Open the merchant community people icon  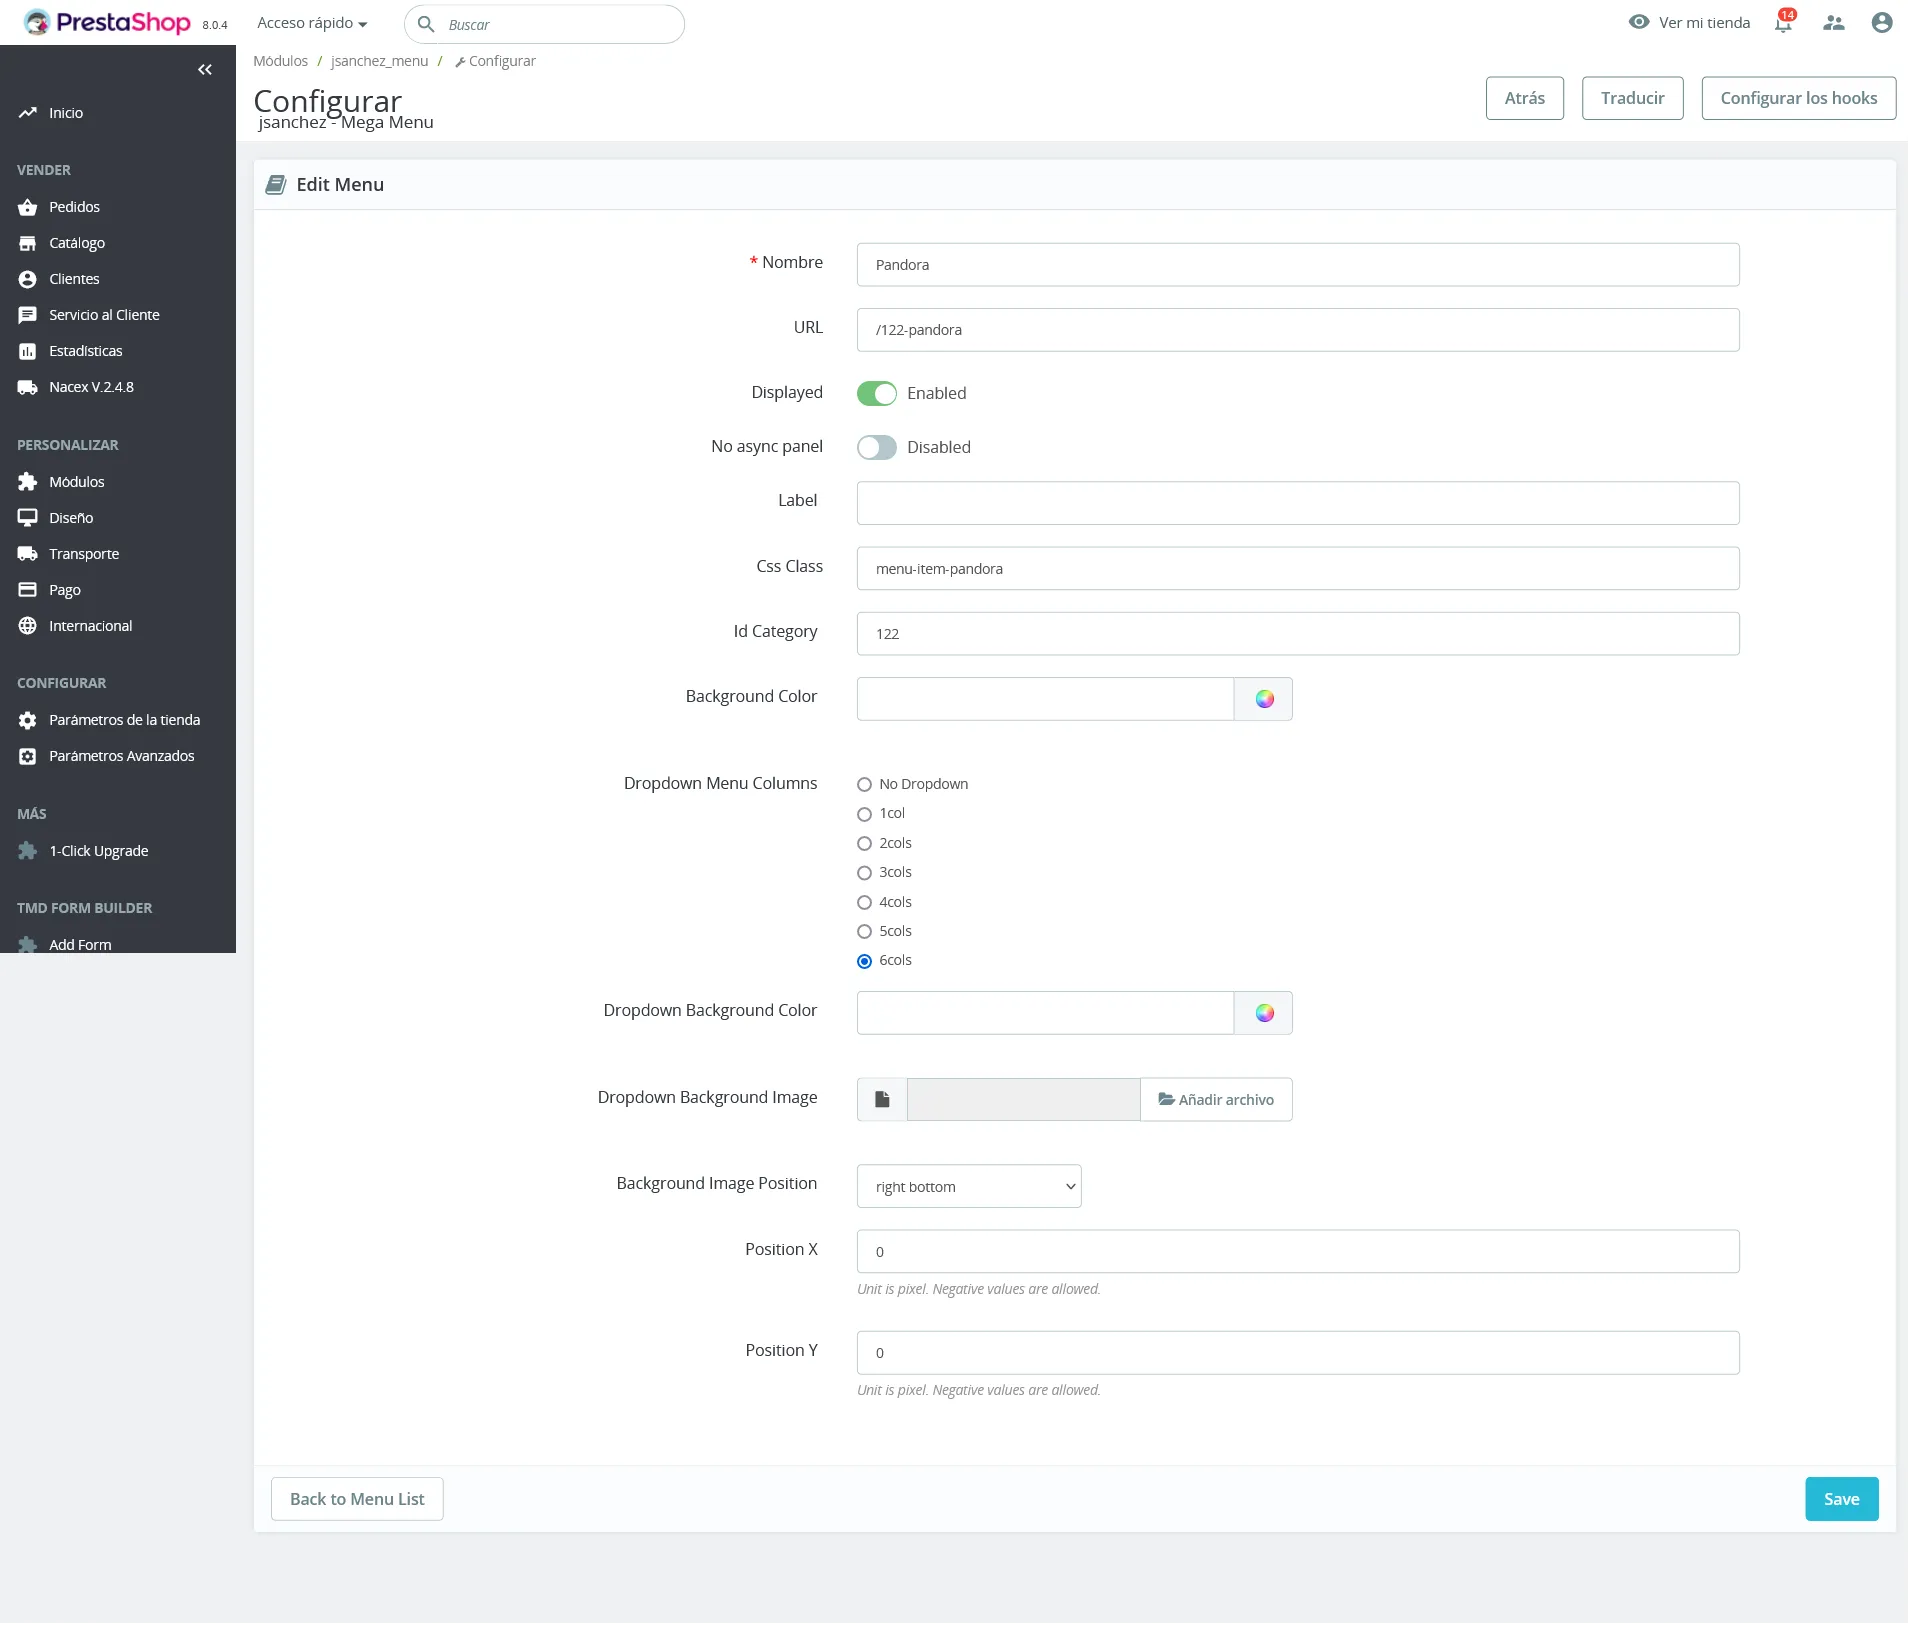point(1833,23)
